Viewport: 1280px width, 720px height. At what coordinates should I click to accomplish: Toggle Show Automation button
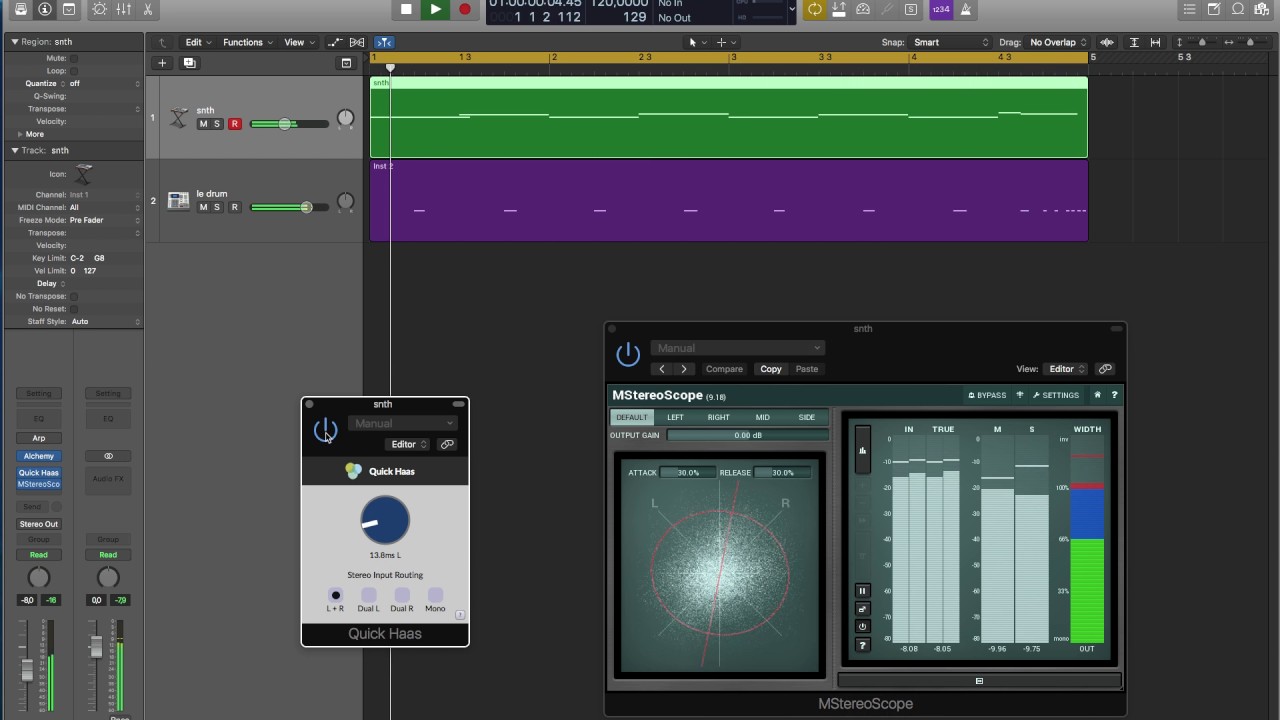tap(335, 42)
